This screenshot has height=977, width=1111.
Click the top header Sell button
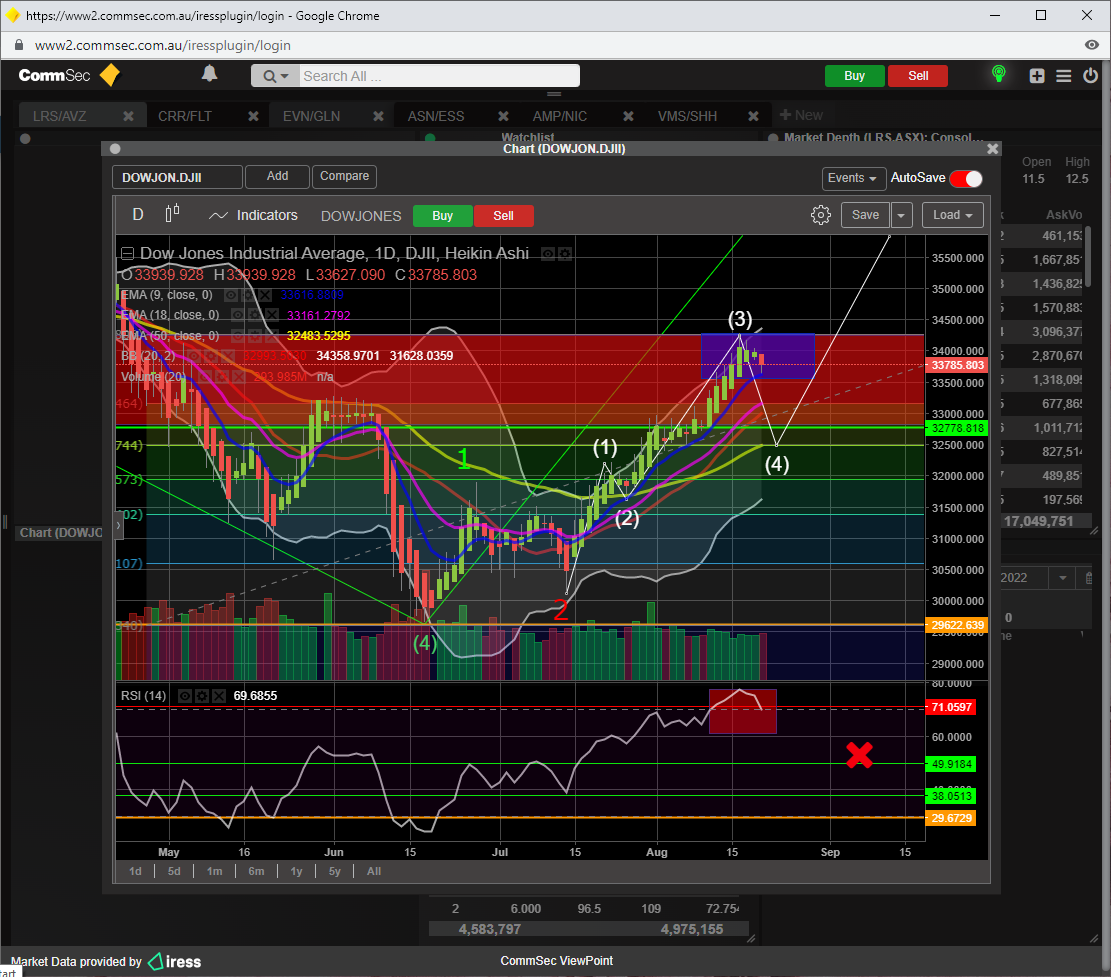pyautogui.click(x=918, y=76)
